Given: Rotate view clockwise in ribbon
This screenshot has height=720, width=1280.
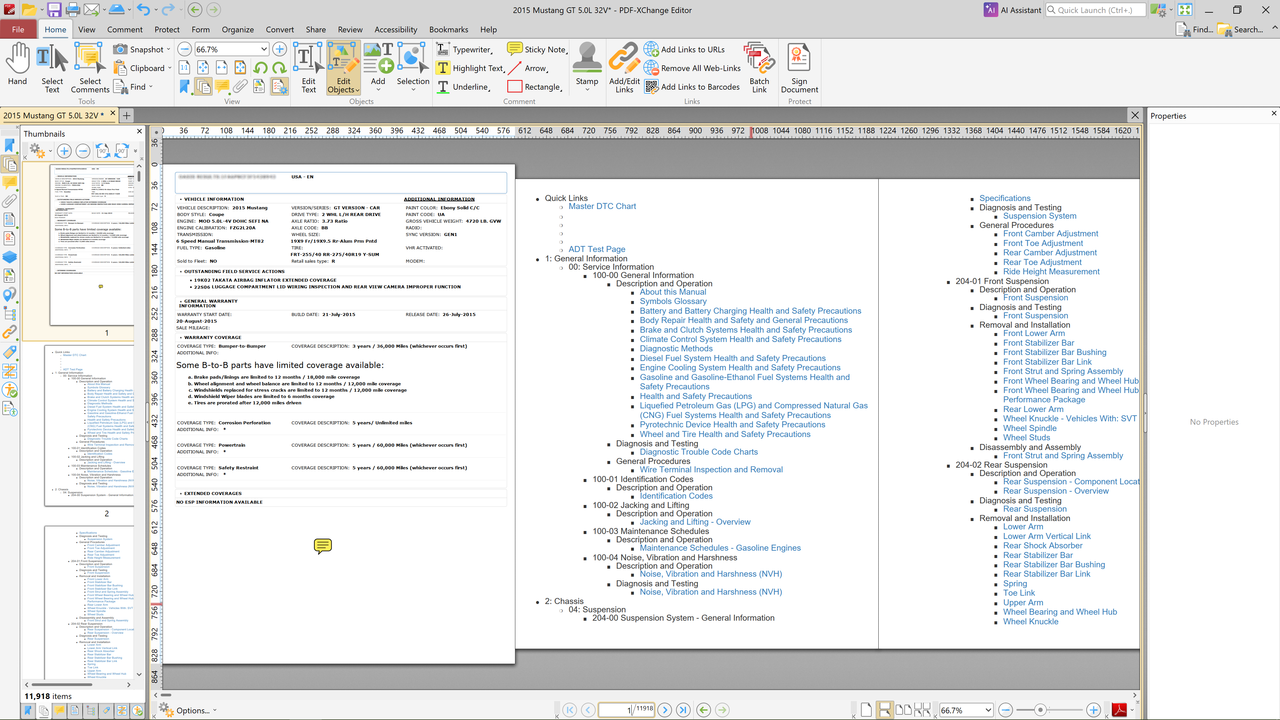Looking at the screenshot, I should pyautogui.click(x=279, y=68).
